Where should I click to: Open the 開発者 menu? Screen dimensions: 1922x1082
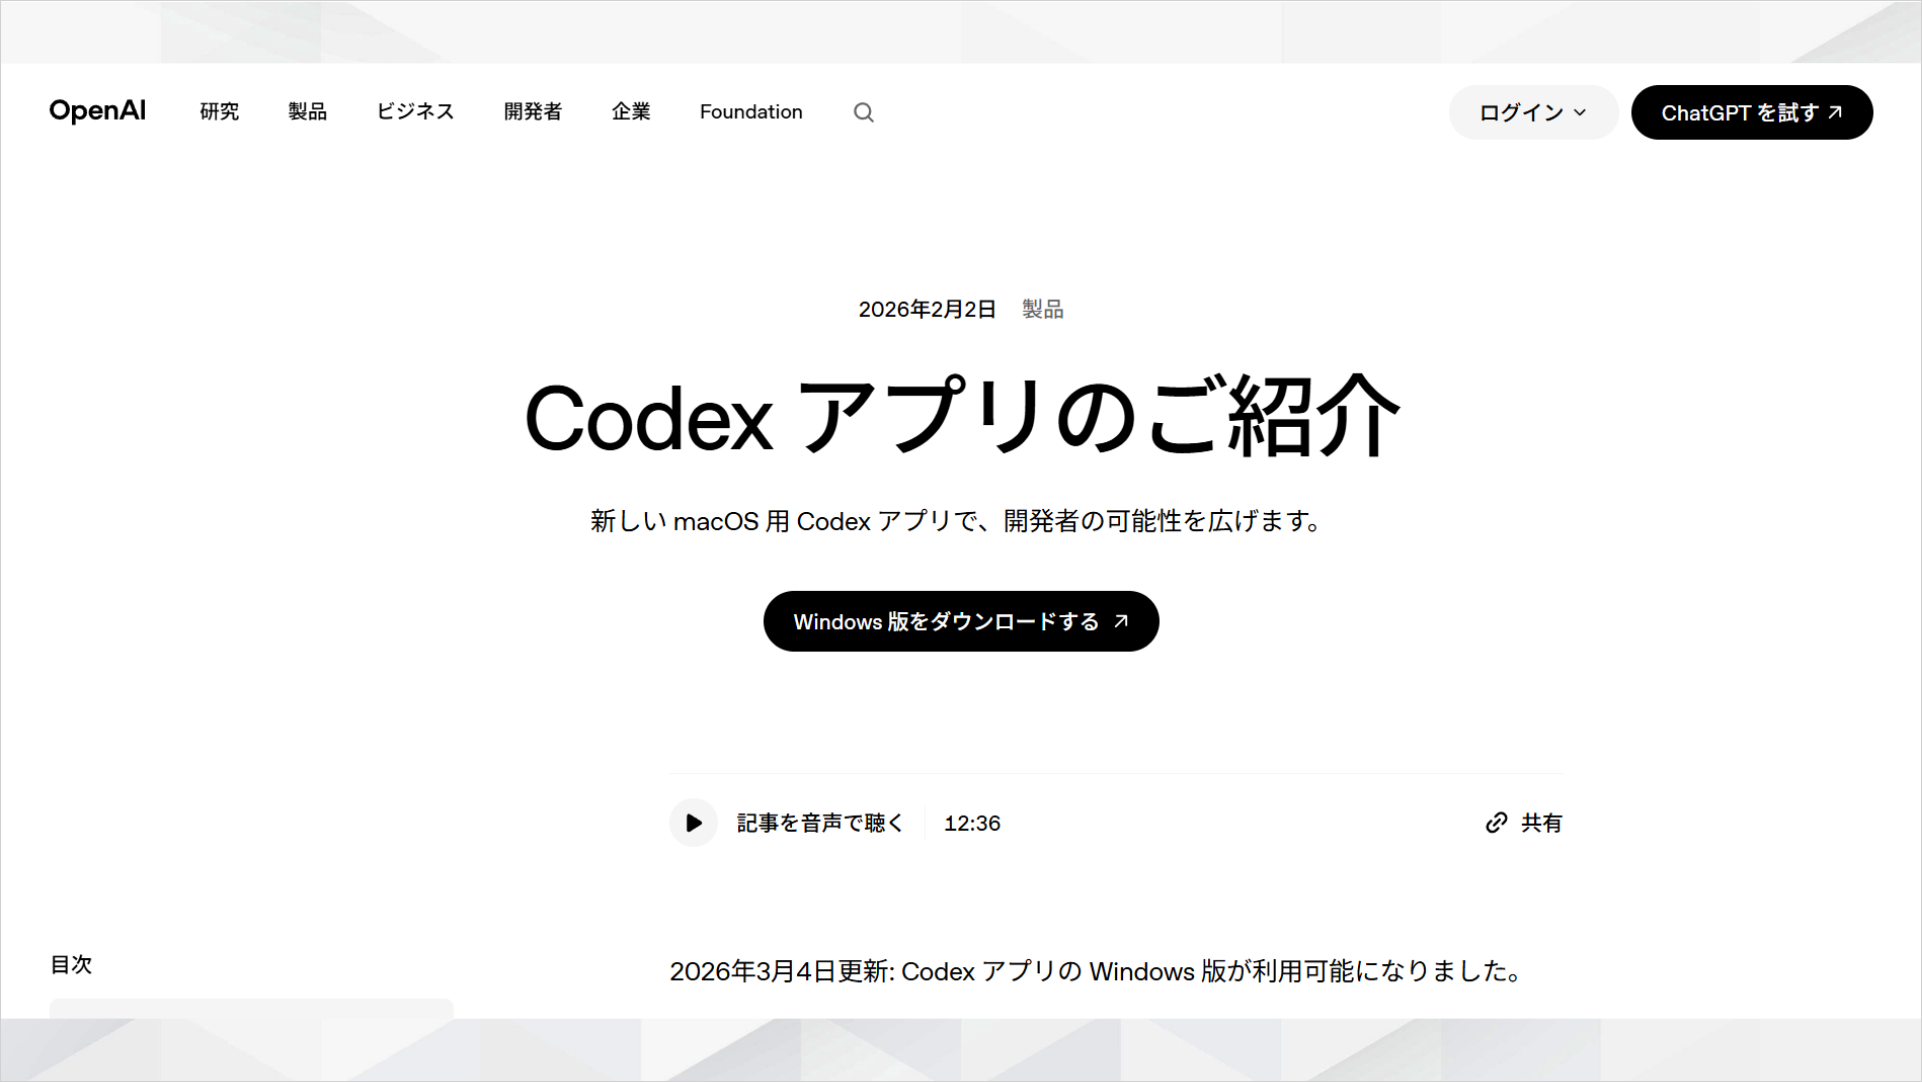pyautogui.click(x=533, y=112)
